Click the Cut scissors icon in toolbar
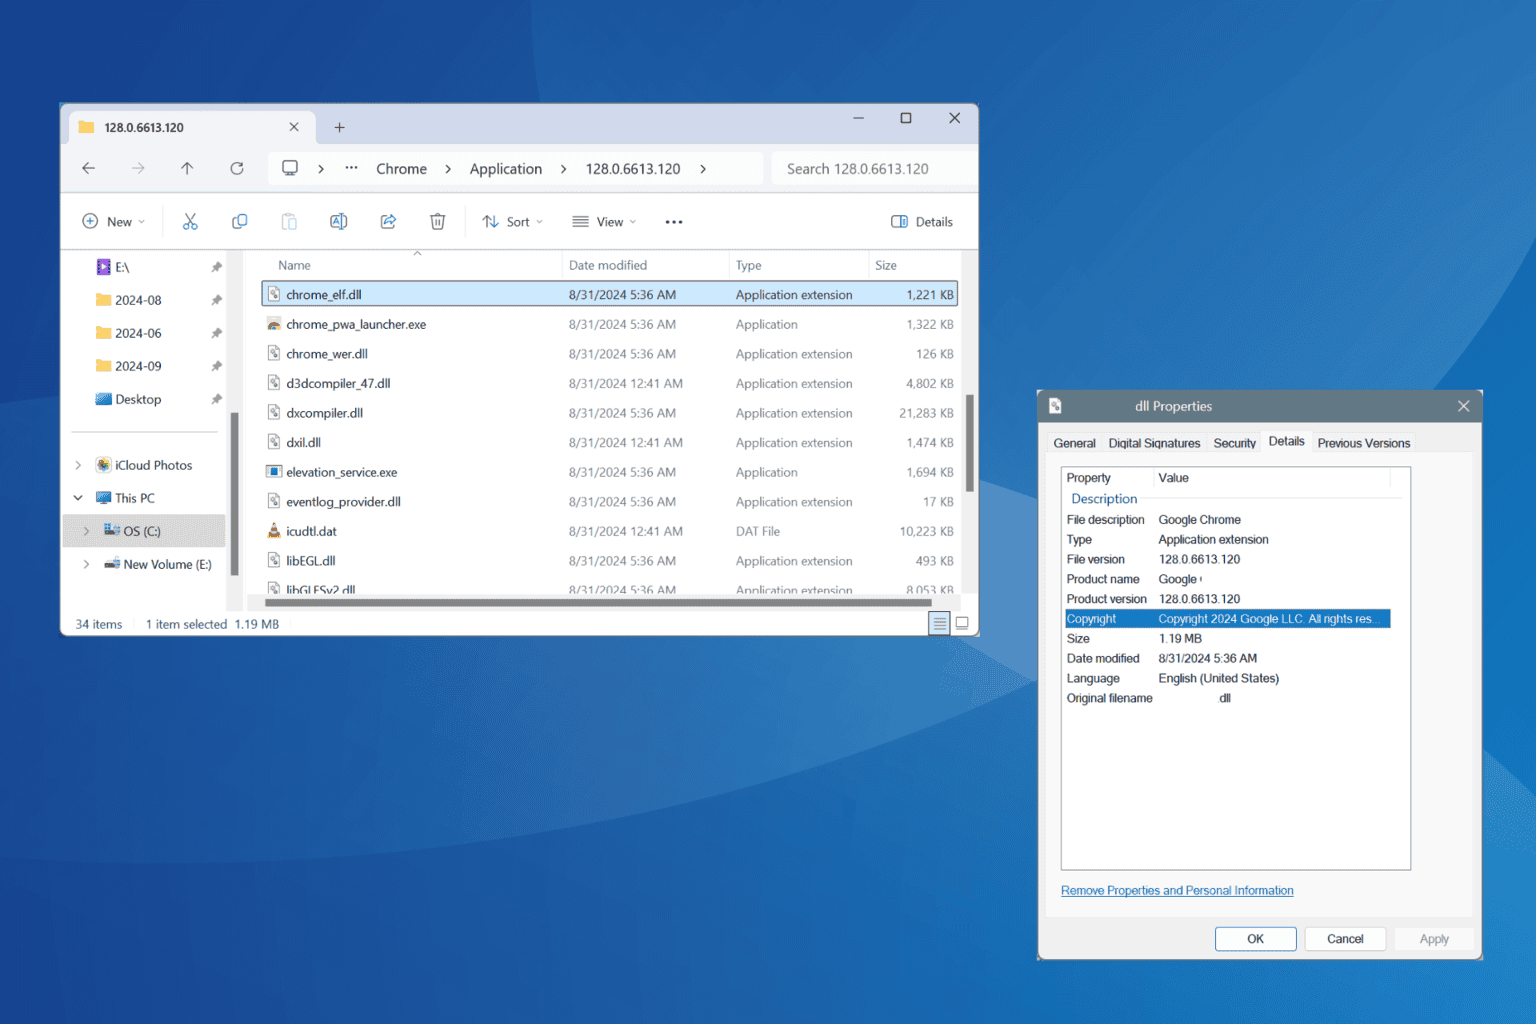Screen dimensions: 1536x1024 (190, 221)
